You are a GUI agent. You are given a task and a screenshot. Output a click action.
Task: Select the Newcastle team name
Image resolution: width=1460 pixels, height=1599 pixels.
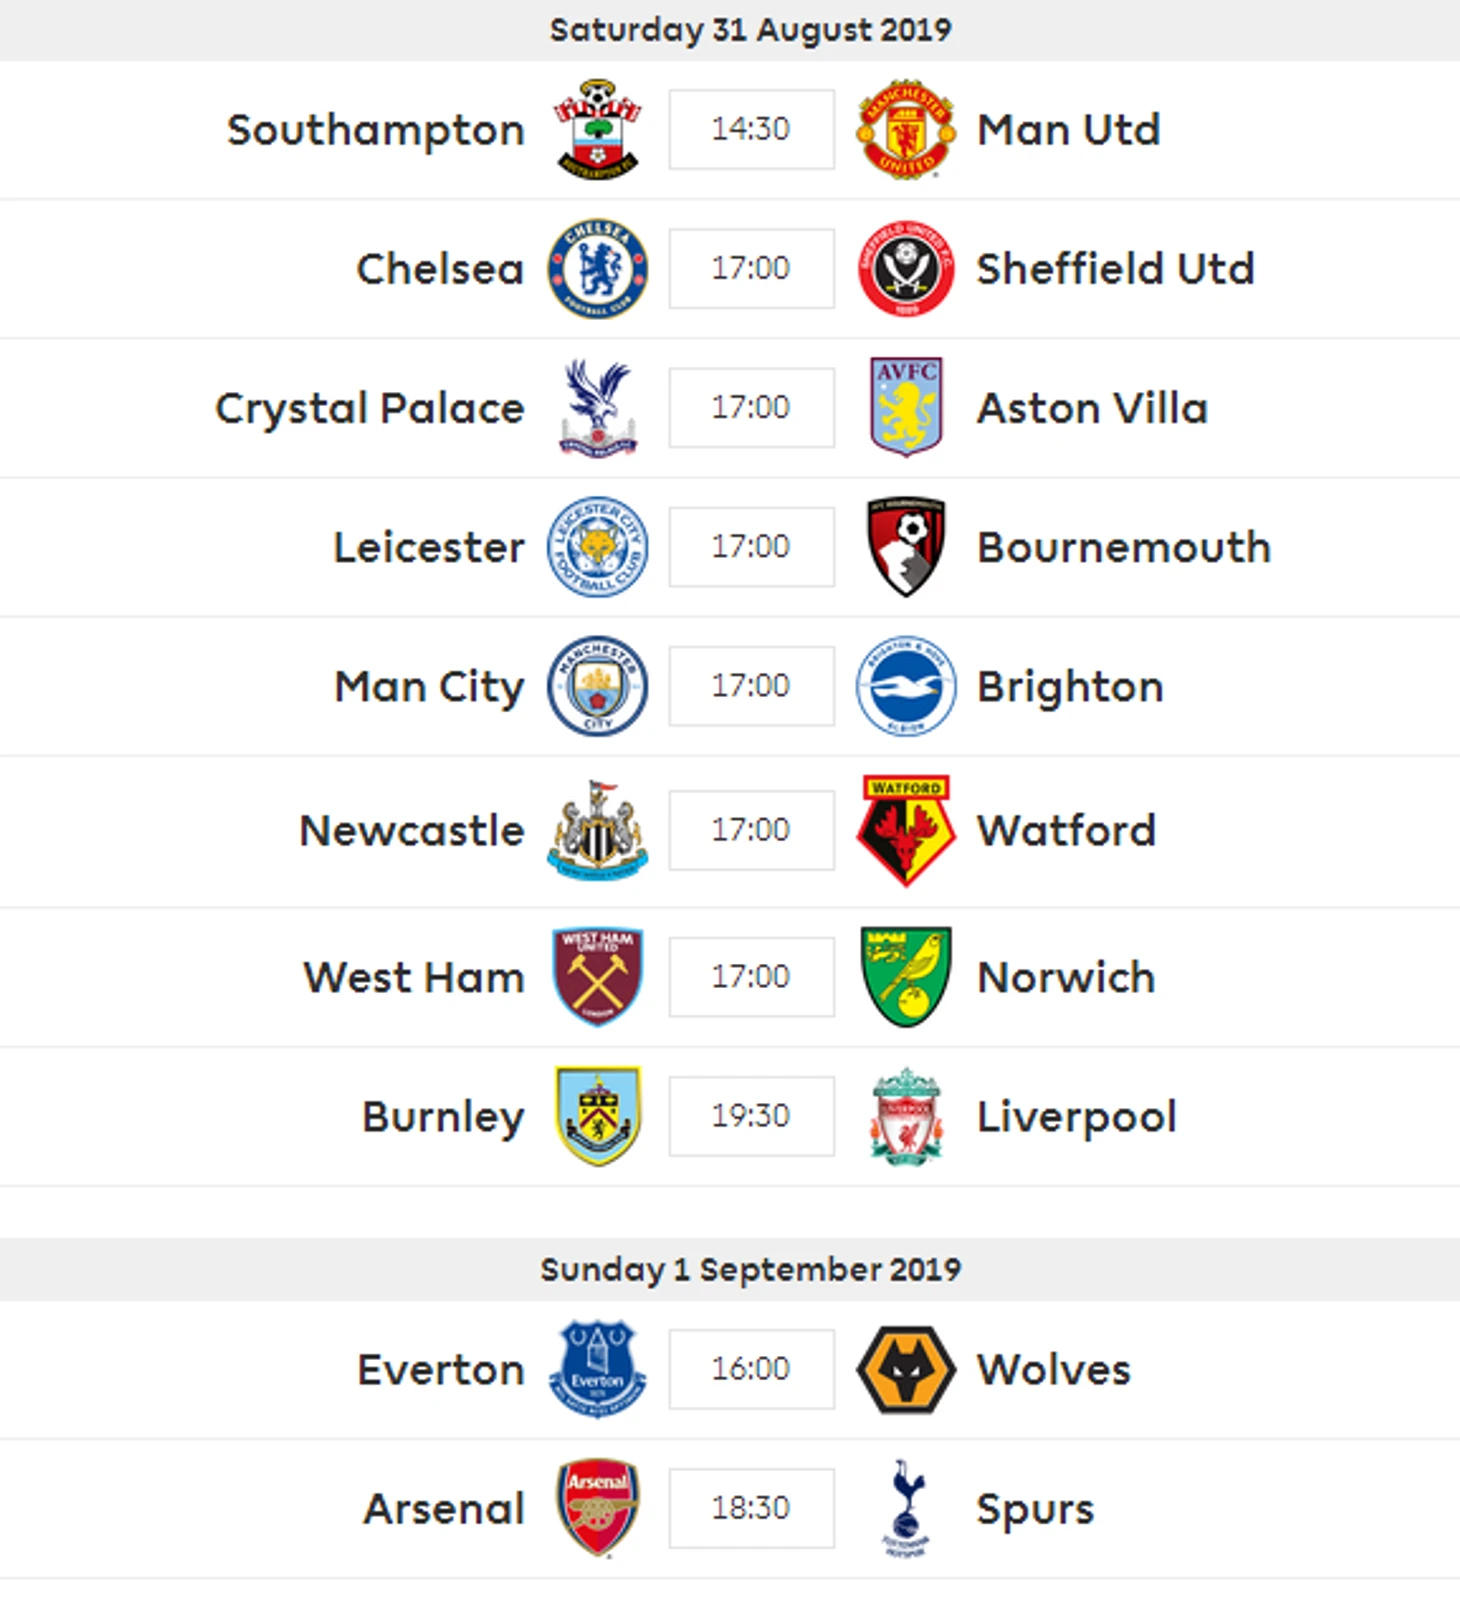click(x=412, y=831)
